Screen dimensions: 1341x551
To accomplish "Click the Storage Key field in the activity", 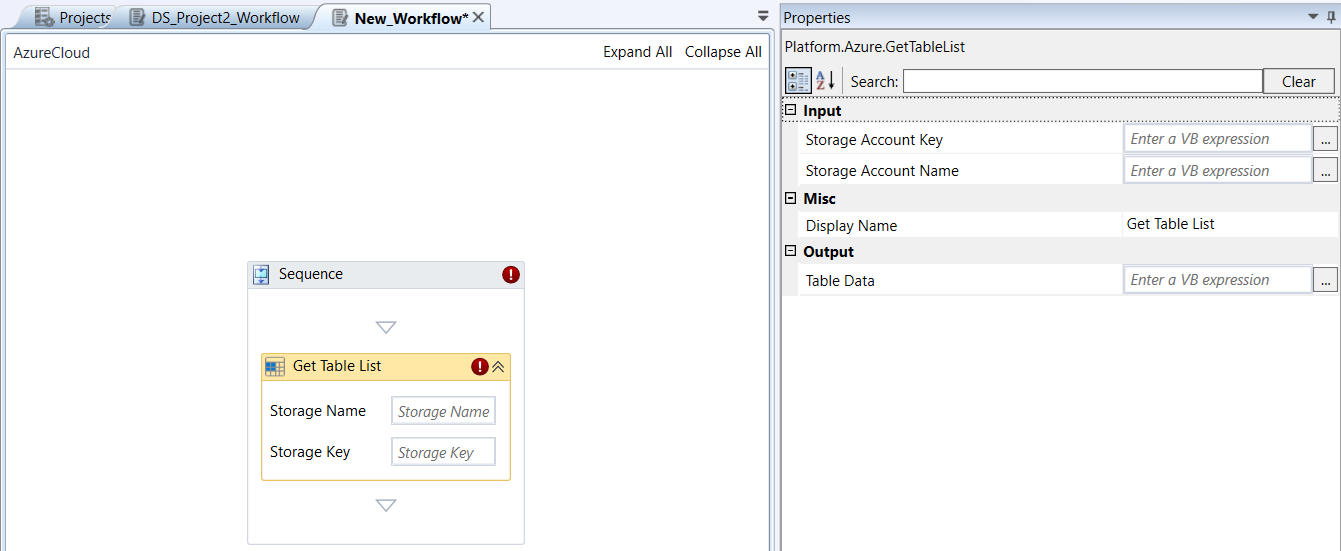I will [443, 452].
